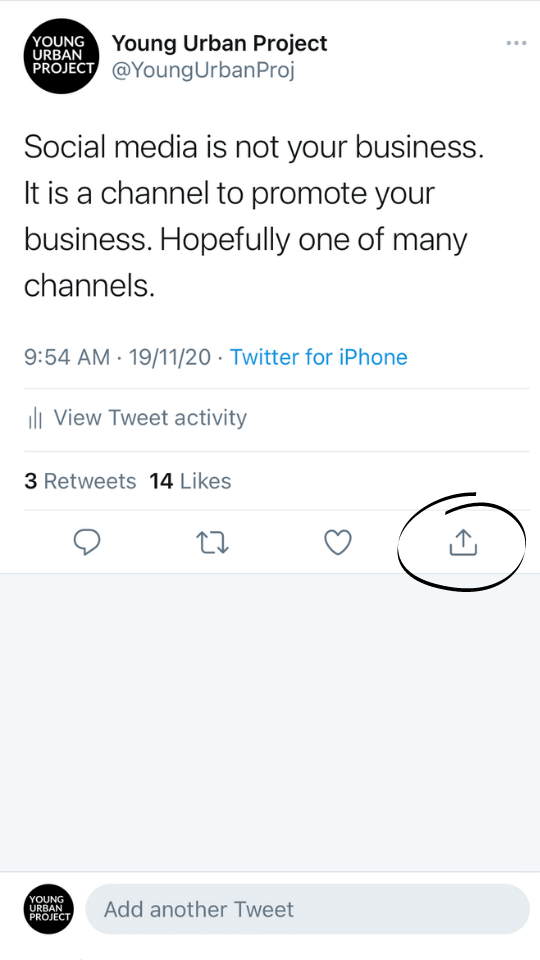The width and height of the screenshot is (540, 960).
Task: Click the Young Urban Project display name
Action: coord(220,43)
